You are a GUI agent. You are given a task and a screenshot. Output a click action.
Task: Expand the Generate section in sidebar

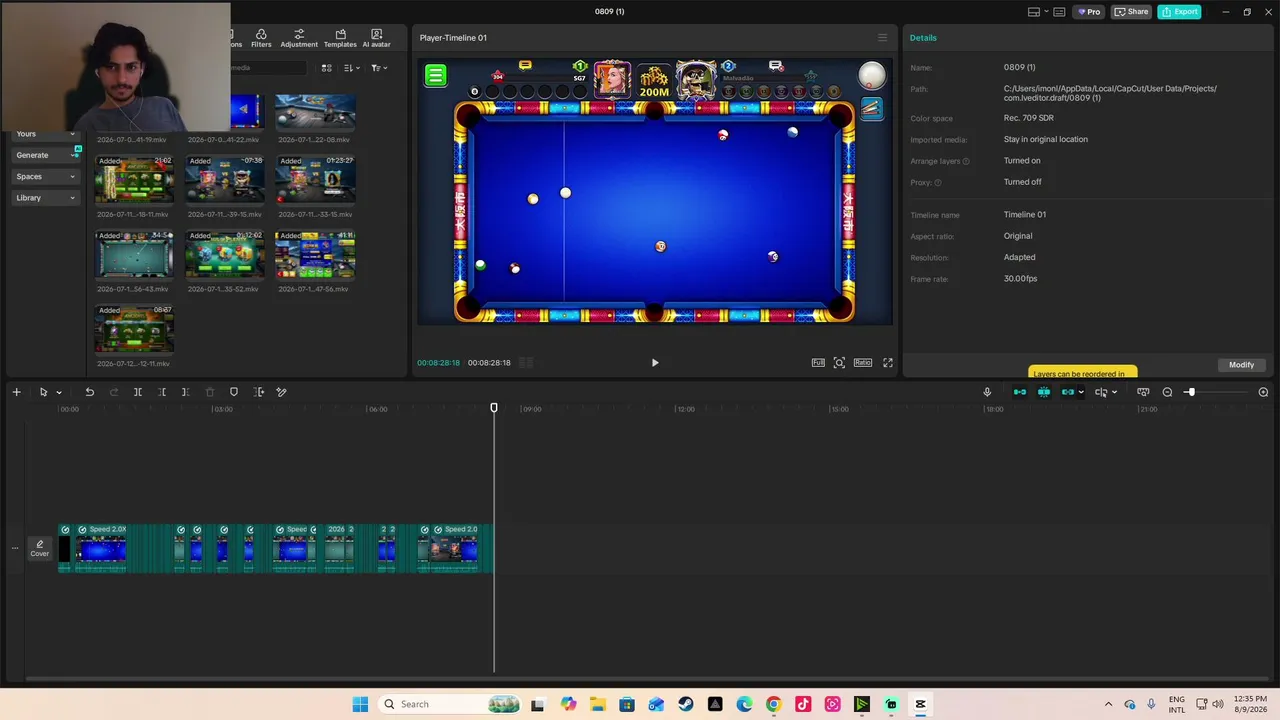coord(46,155)
